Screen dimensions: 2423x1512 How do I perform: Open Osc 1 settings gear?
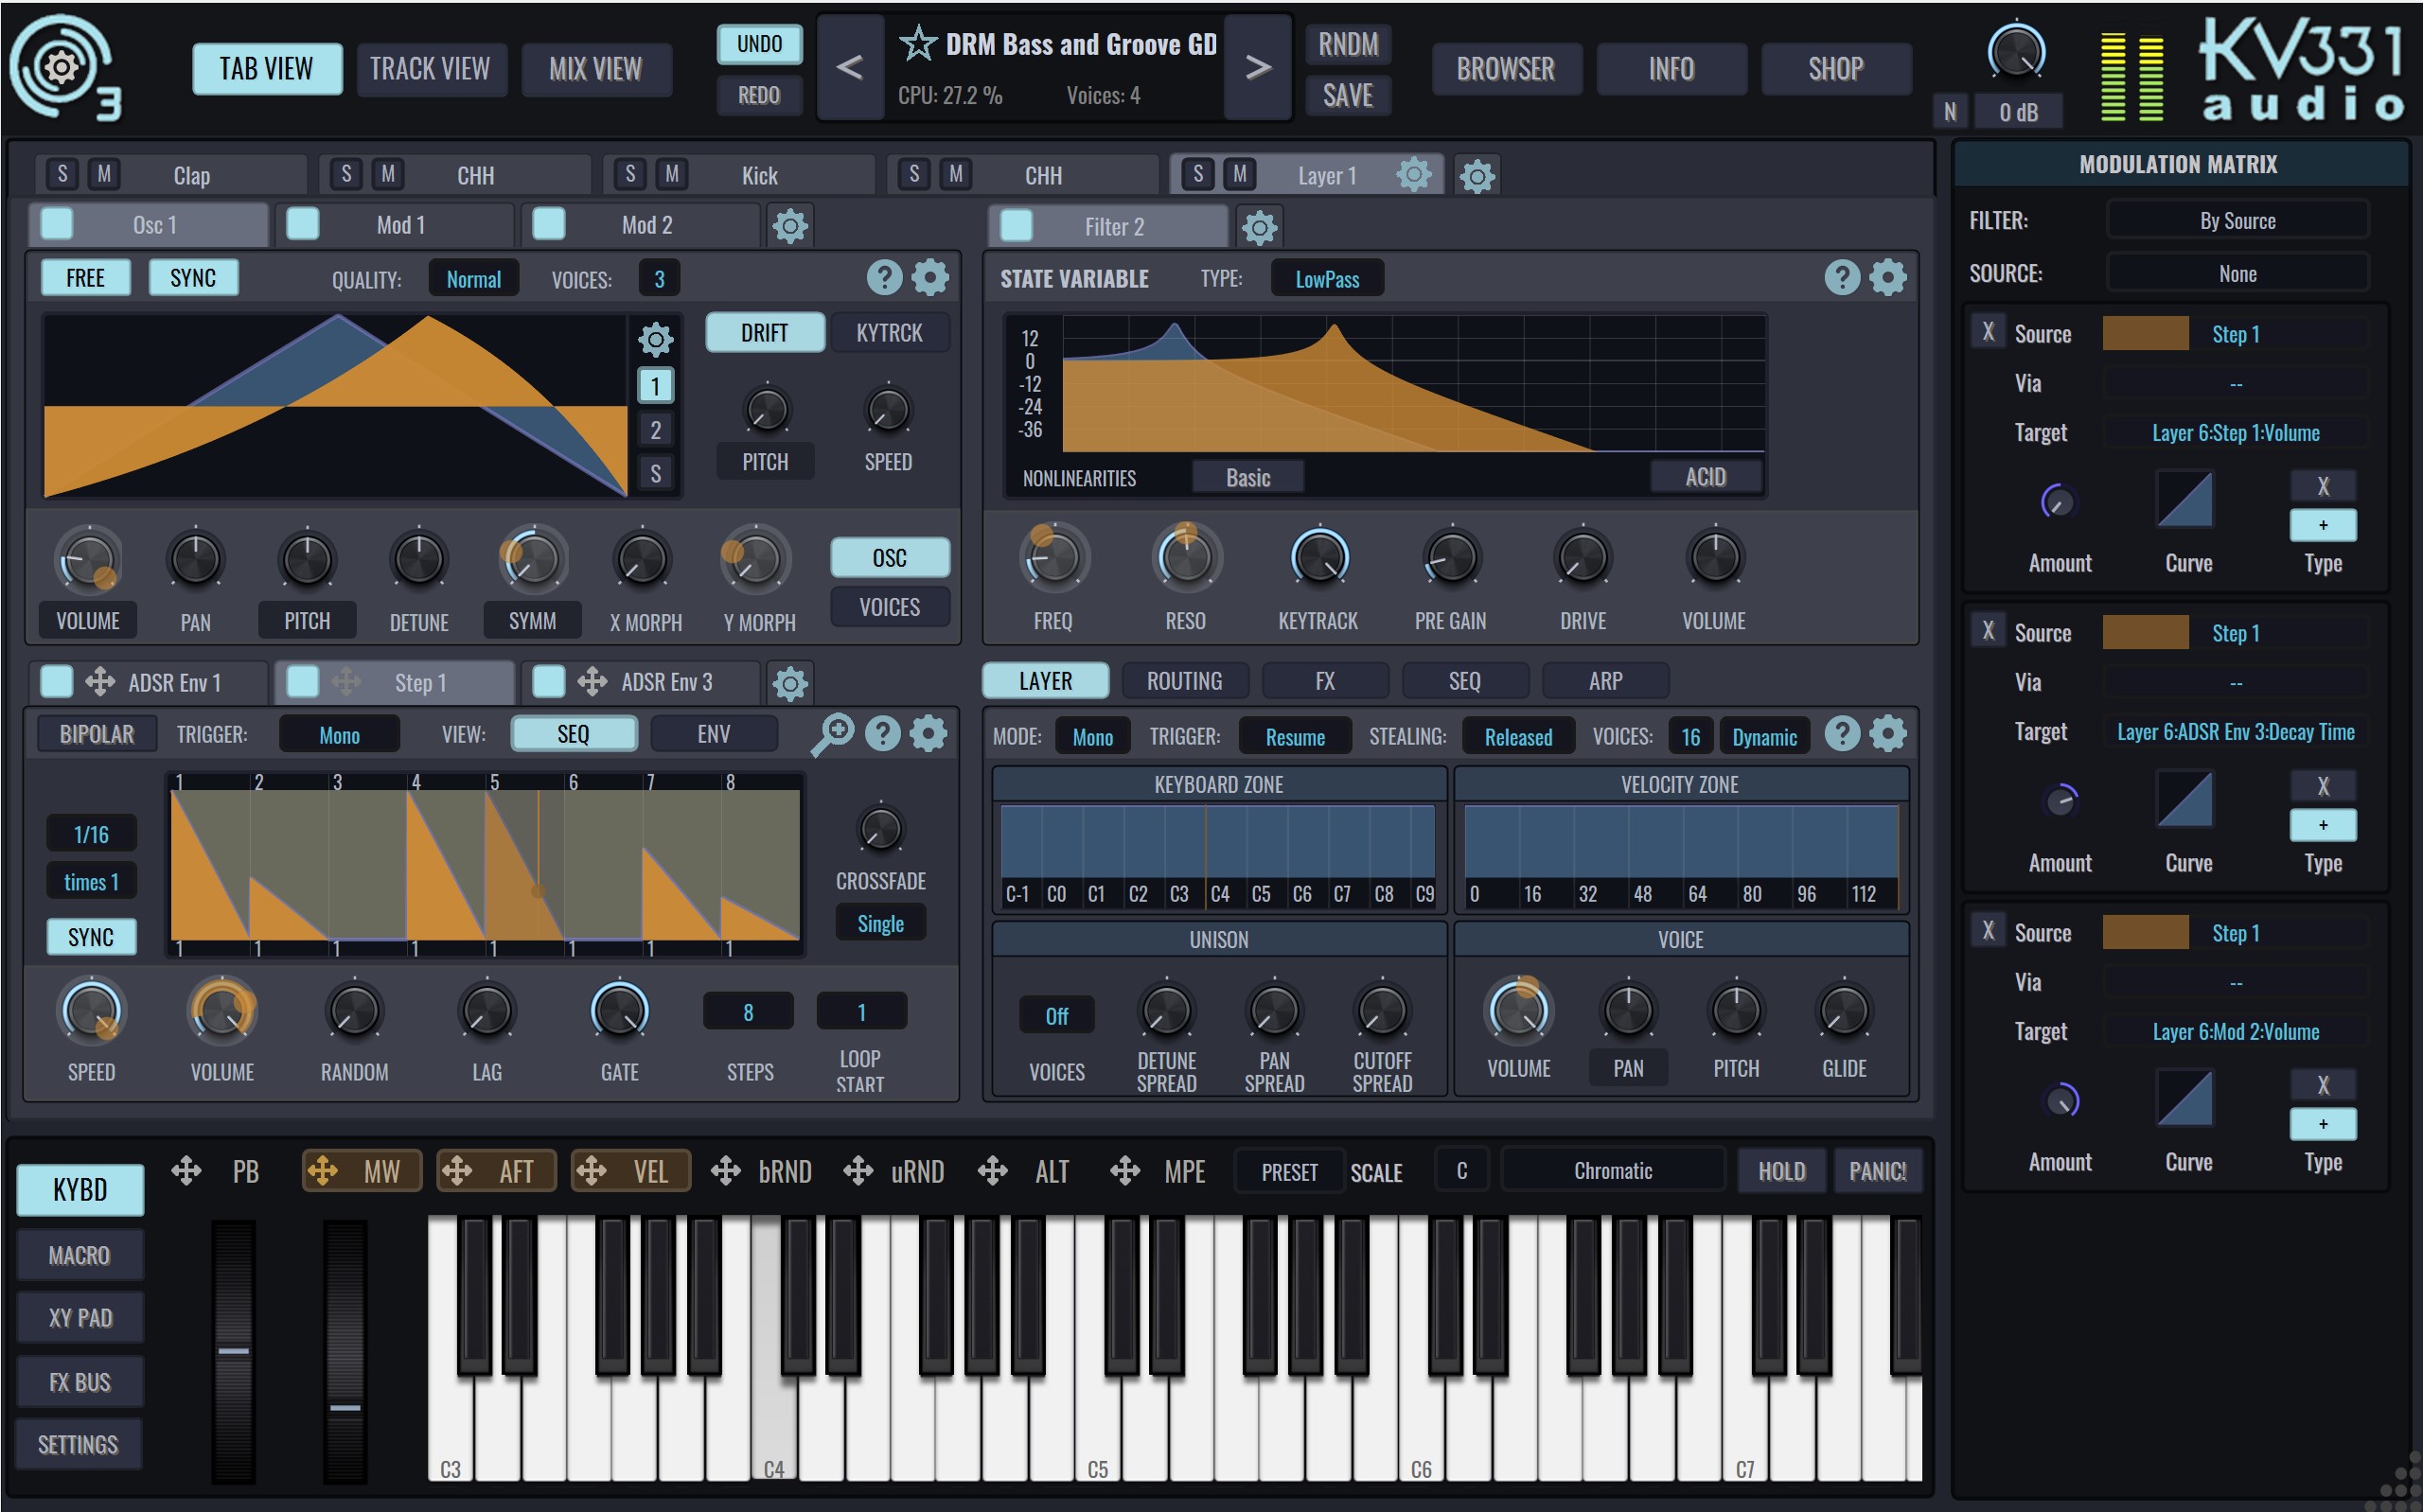tap(930, 277)
